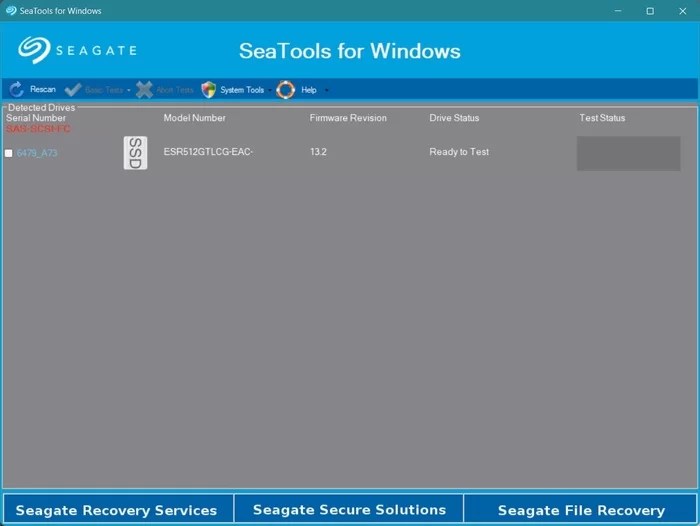Click the Seagate logo in the banner
Screen dimensions: 700x526
click(x=77, y=50)
